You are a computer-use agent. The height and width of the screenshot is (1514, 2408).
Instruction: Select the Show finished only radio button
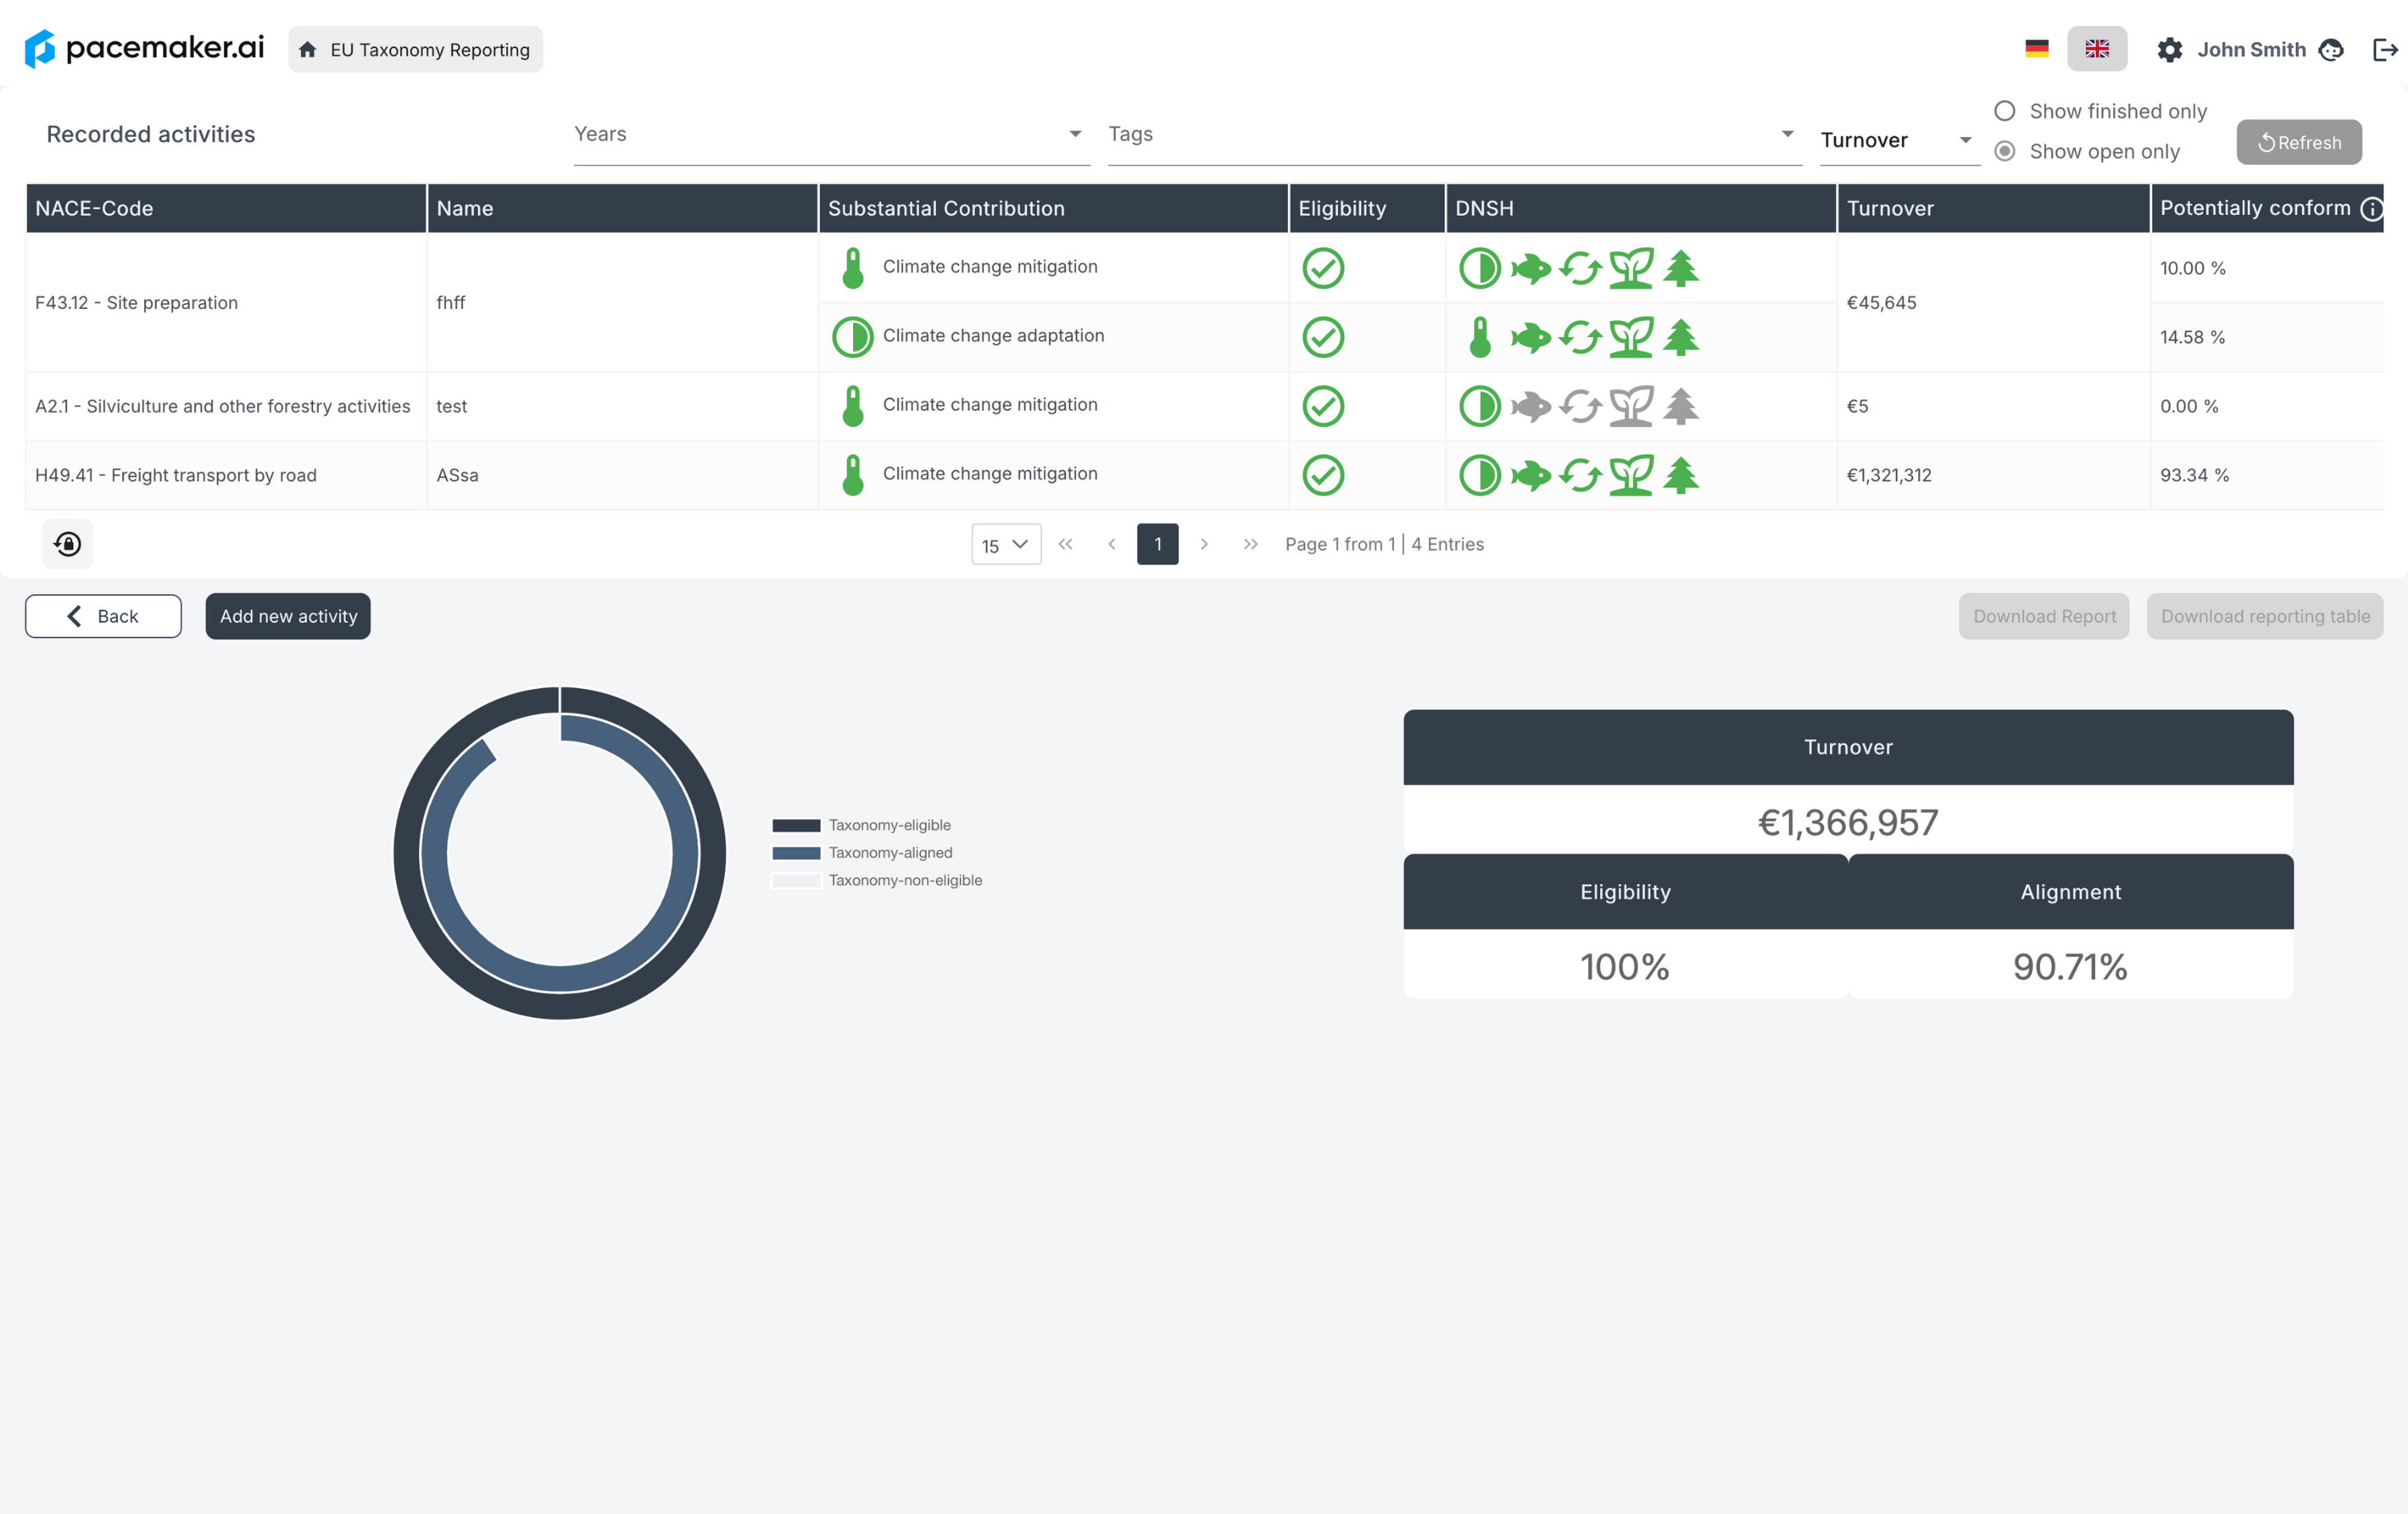tap(2004, 111)
